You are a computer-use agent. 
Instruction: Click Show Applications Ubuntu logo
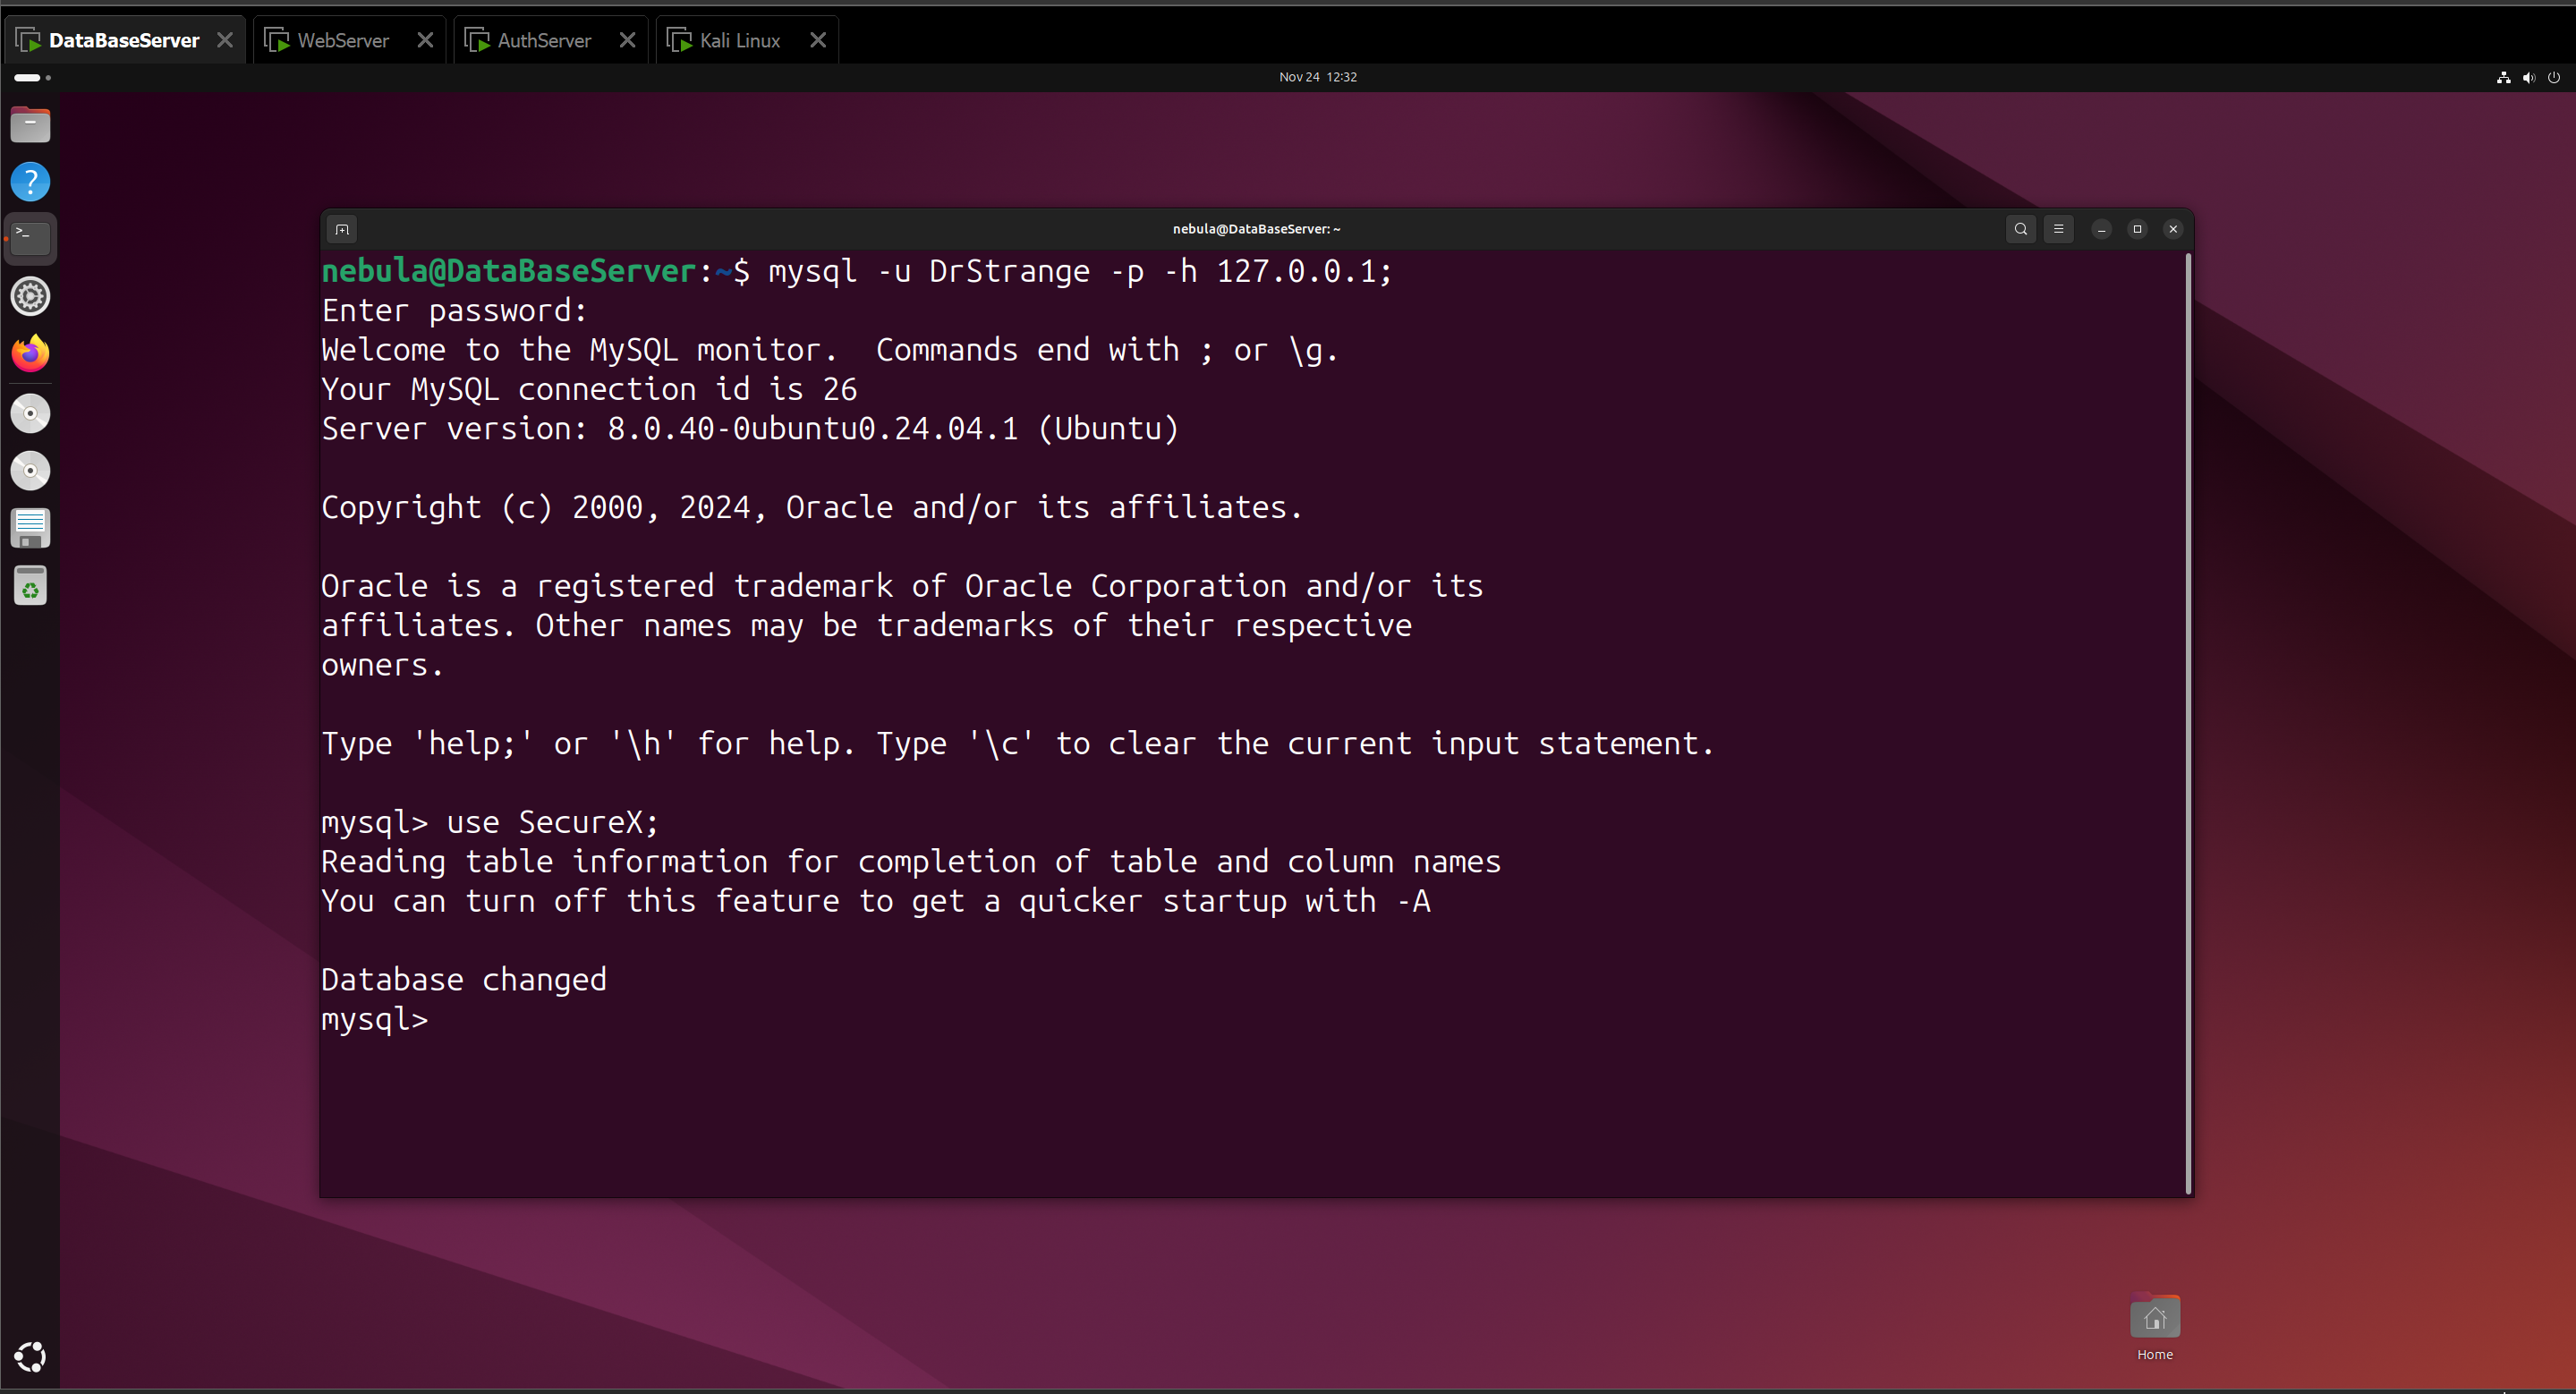[30, 1356]
